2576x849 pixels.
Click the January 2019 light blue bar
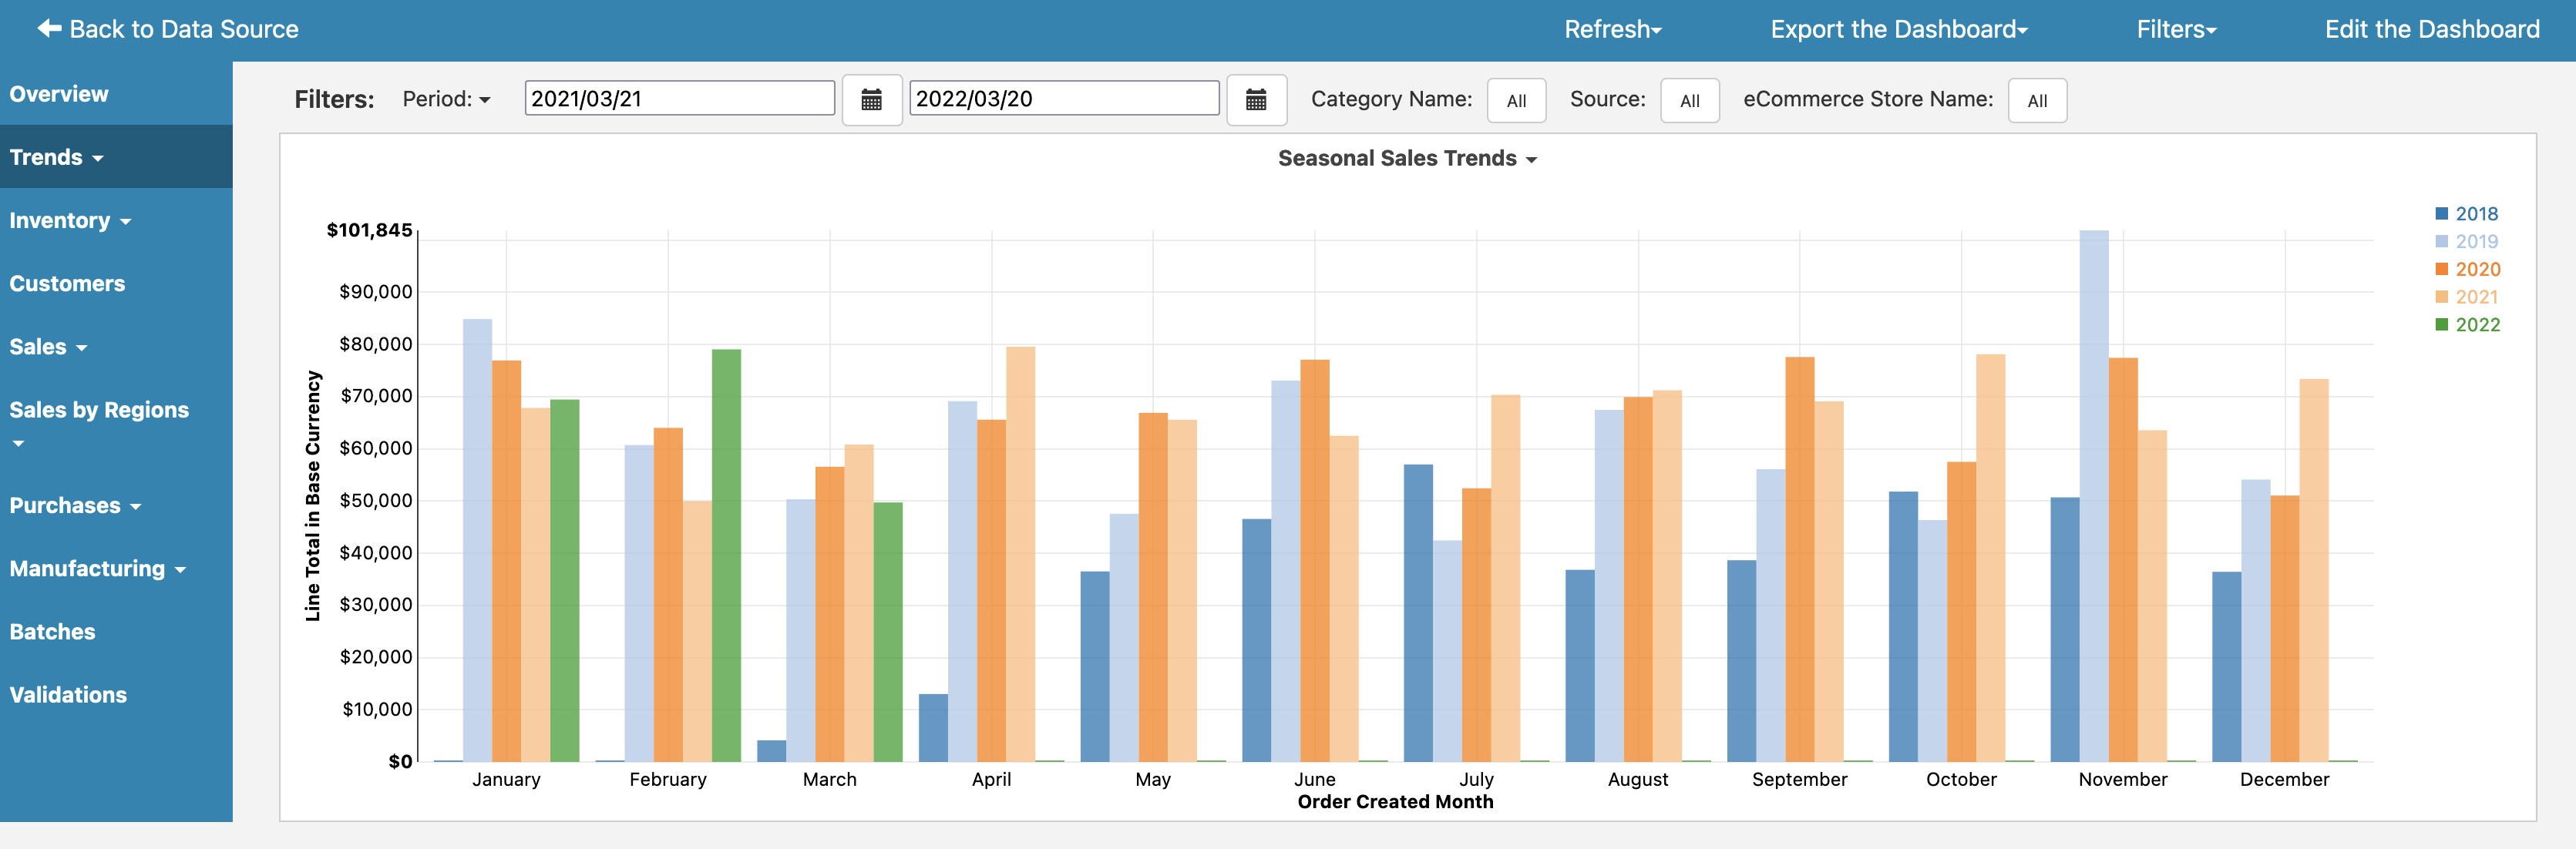click(x=477, y=540)
